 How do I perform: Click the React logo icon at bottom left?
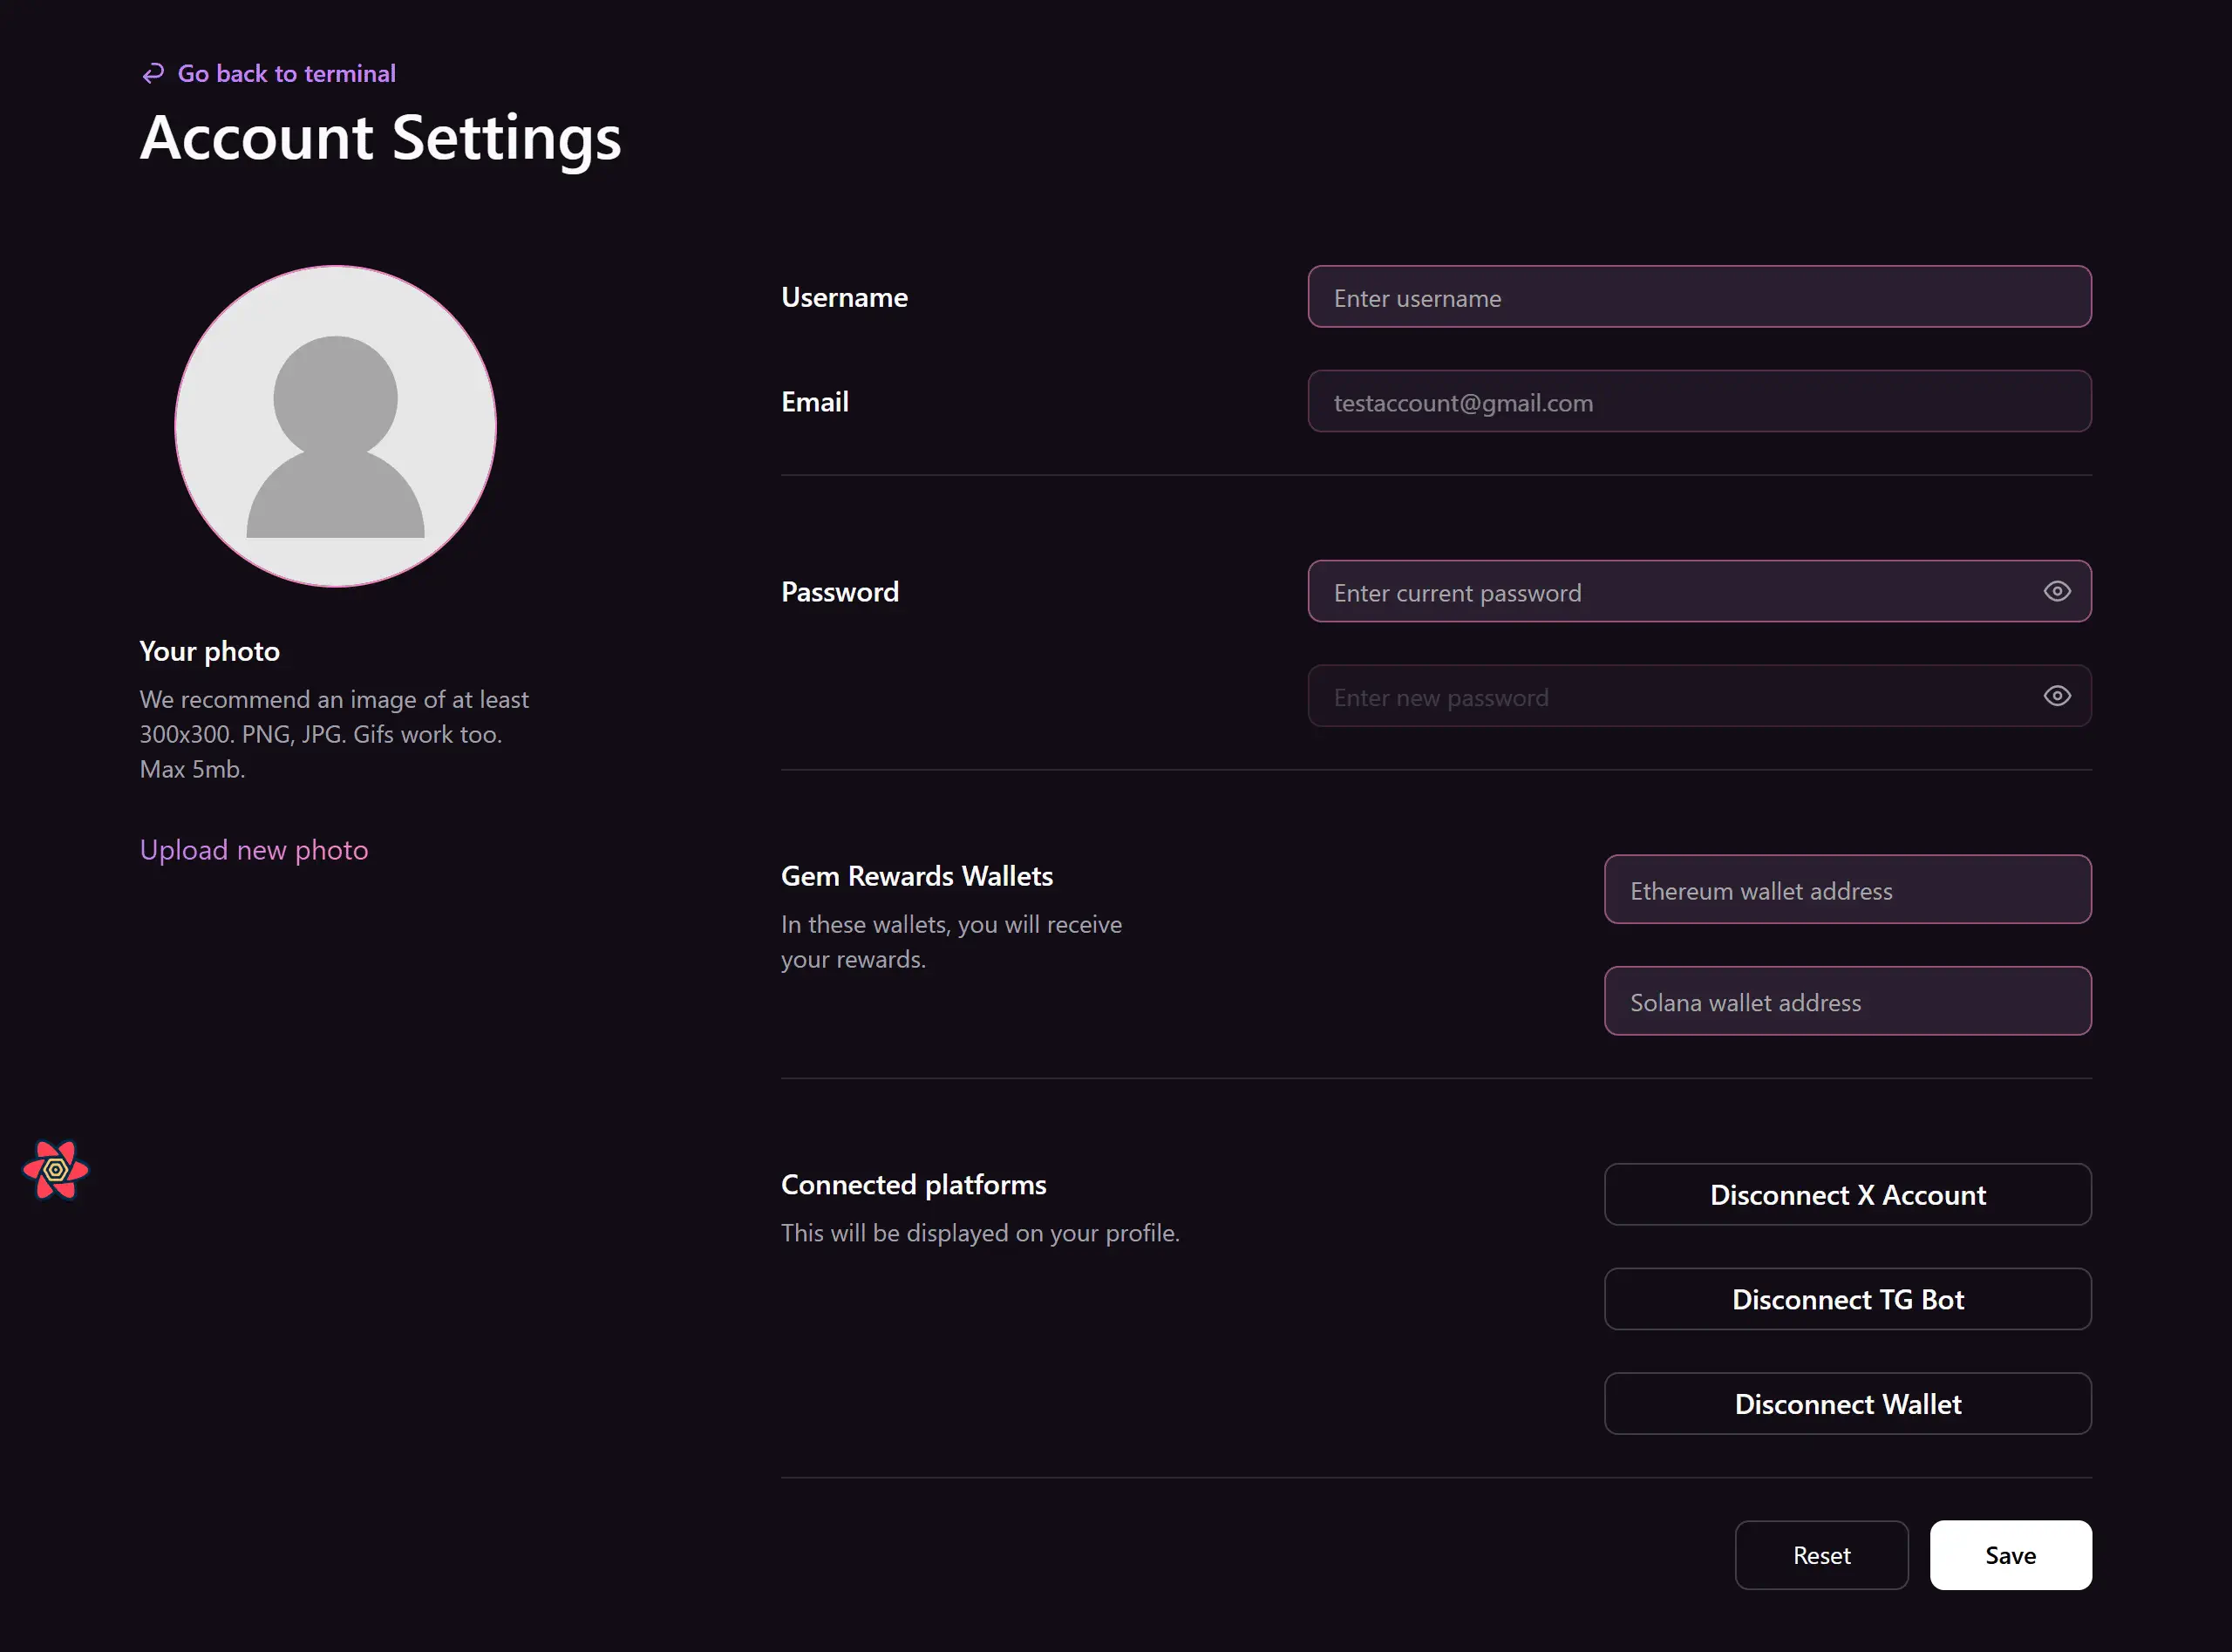56,1170
